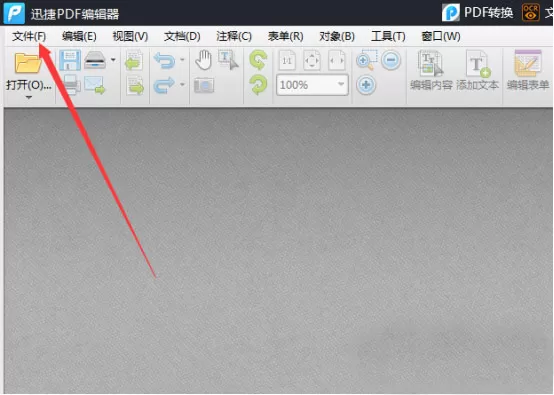
Task: Click the redo arrow icon
Action: [165, 86]
